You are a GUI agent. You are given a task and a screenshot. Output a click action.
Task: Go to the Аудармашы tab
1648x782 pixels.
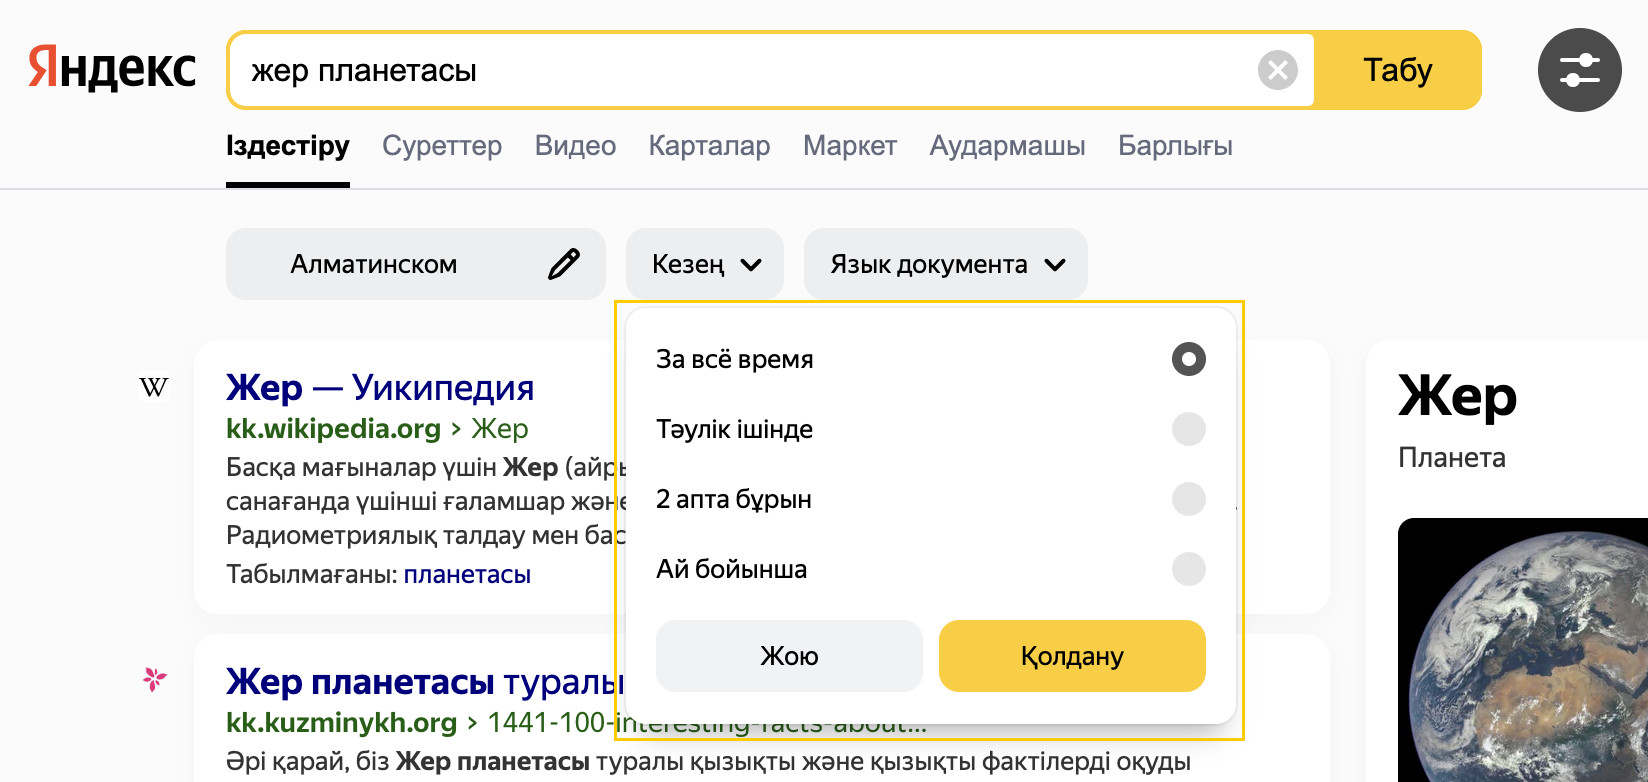(x=1007, y=146)
